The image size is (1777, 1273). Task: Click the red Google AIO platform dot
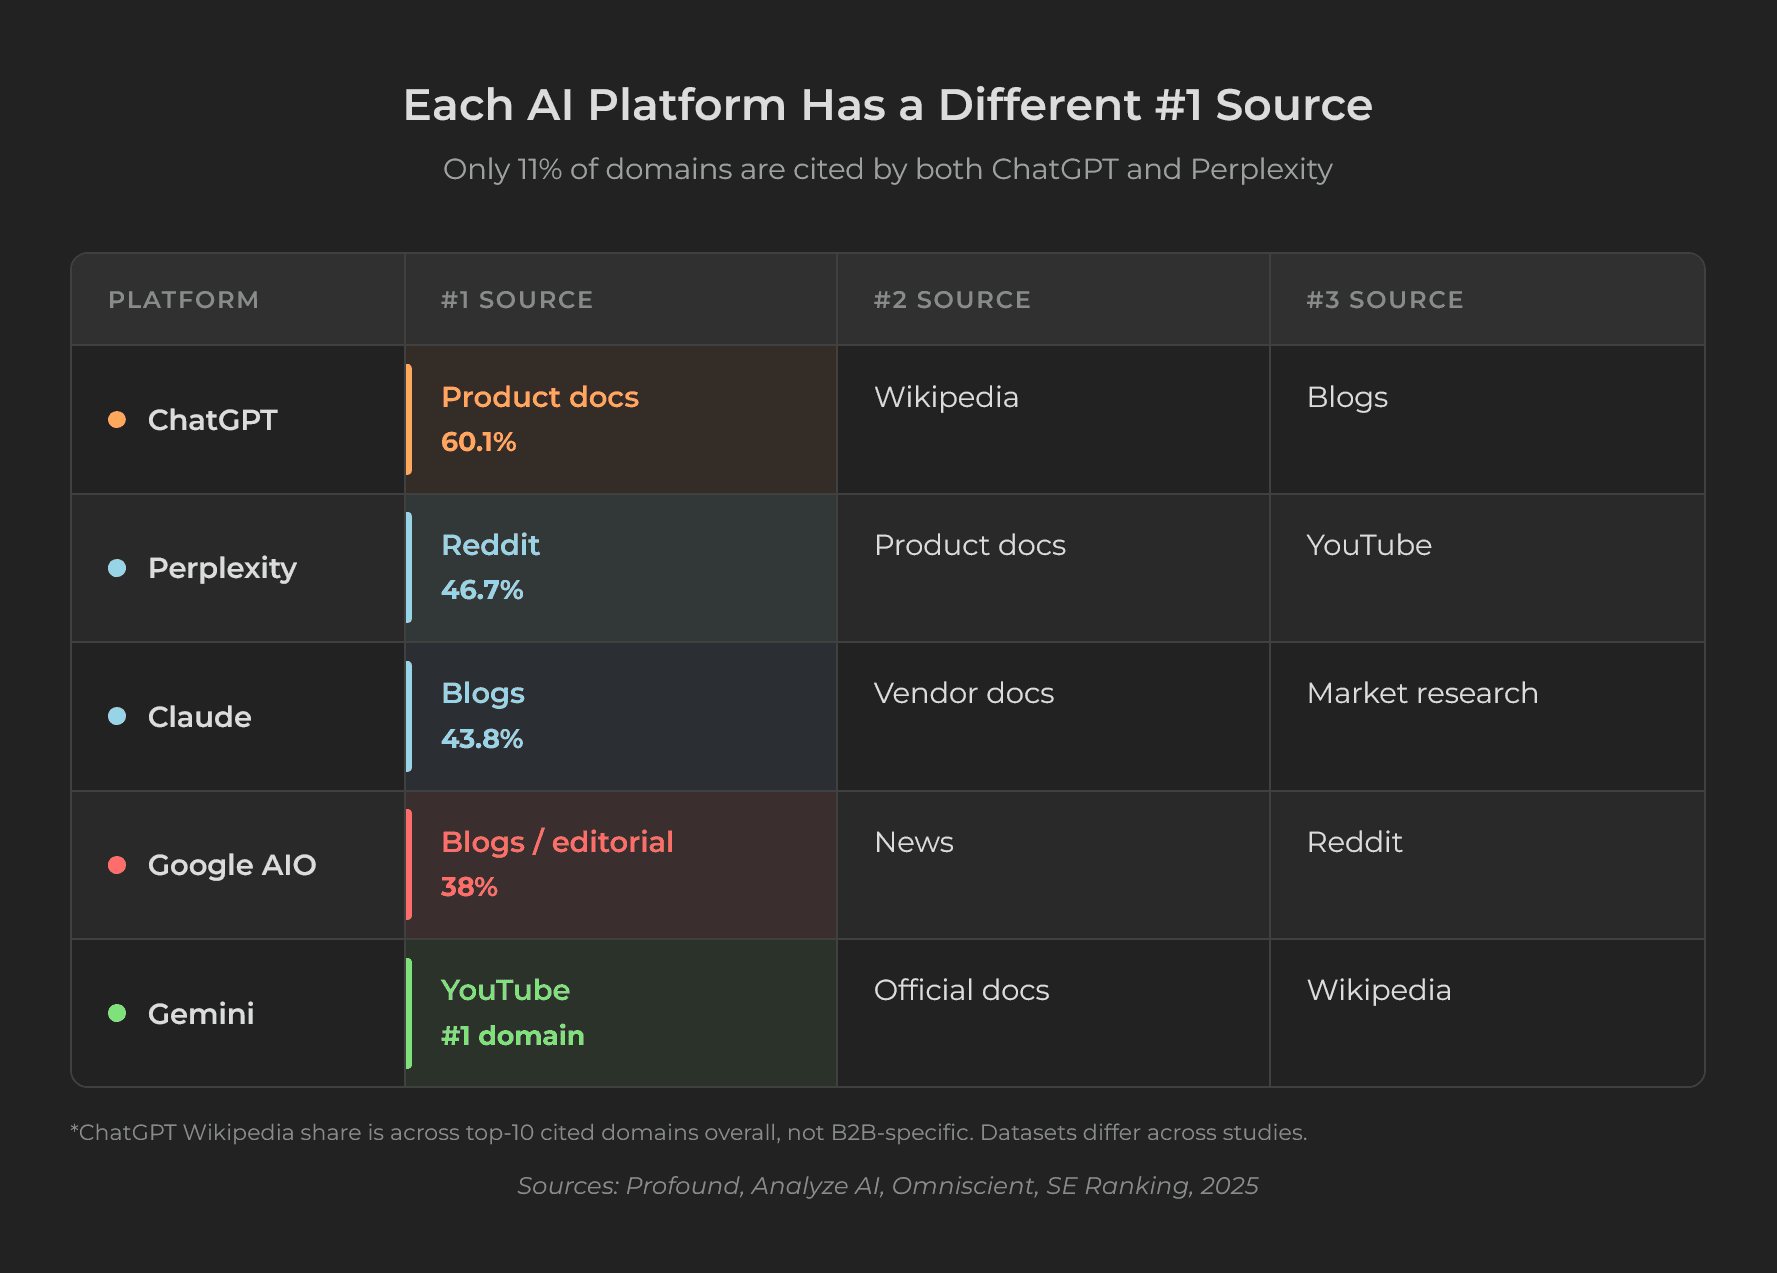point(117,866)
